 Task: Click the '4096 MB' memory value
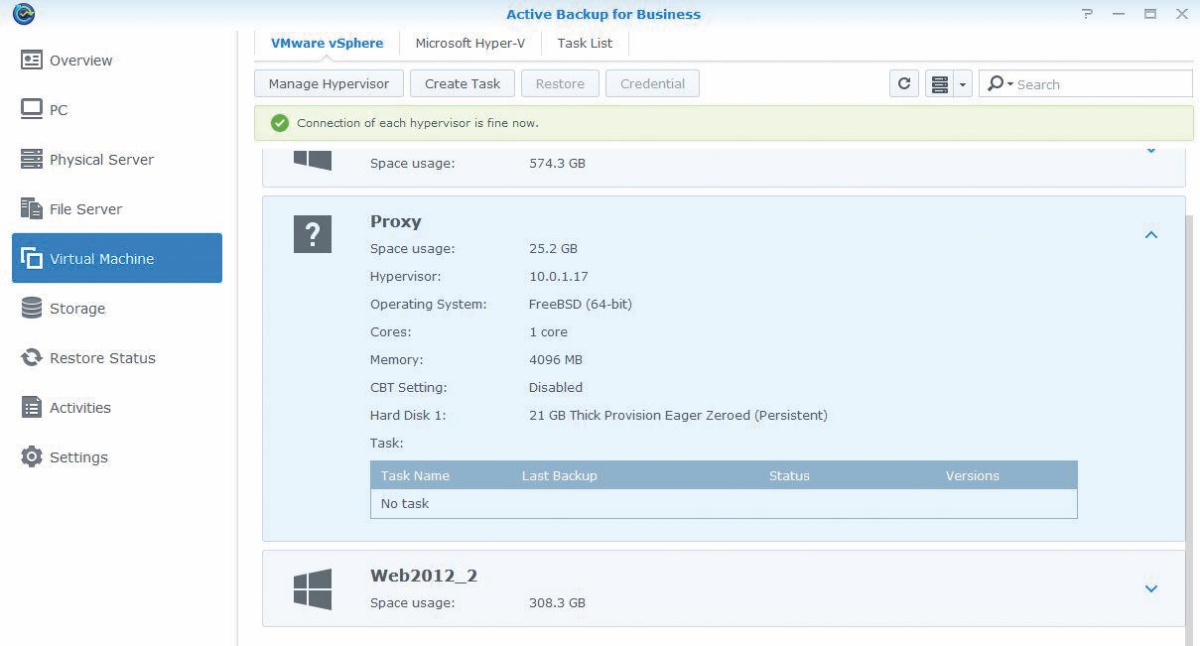tap(556, 359)
